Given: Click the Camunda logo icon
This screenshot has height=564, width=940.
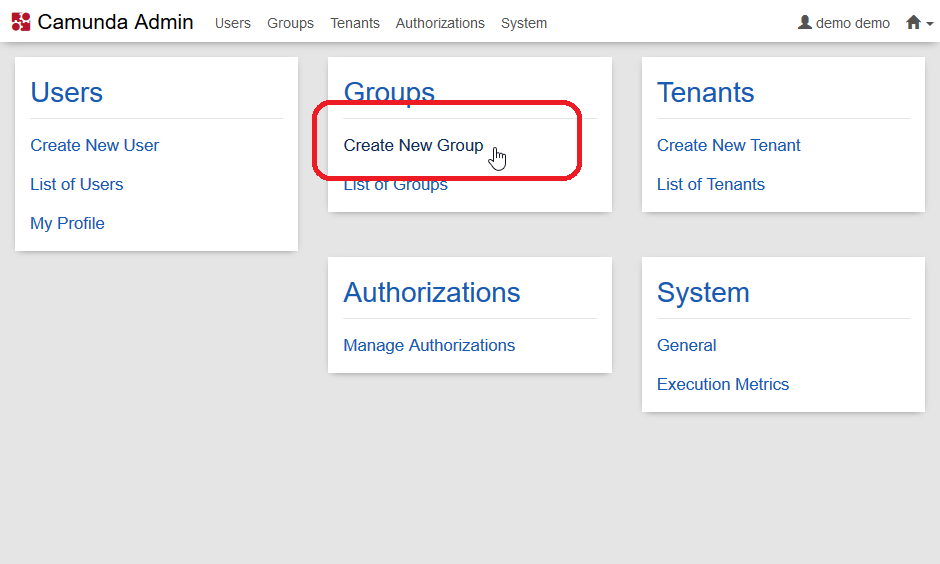Looking at the screenshot, I should (21, 22).
